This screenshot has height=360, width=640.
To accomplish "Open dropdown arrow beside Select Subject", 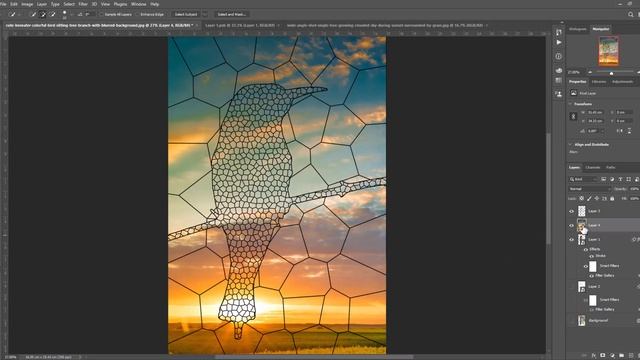I will (205, 14).
